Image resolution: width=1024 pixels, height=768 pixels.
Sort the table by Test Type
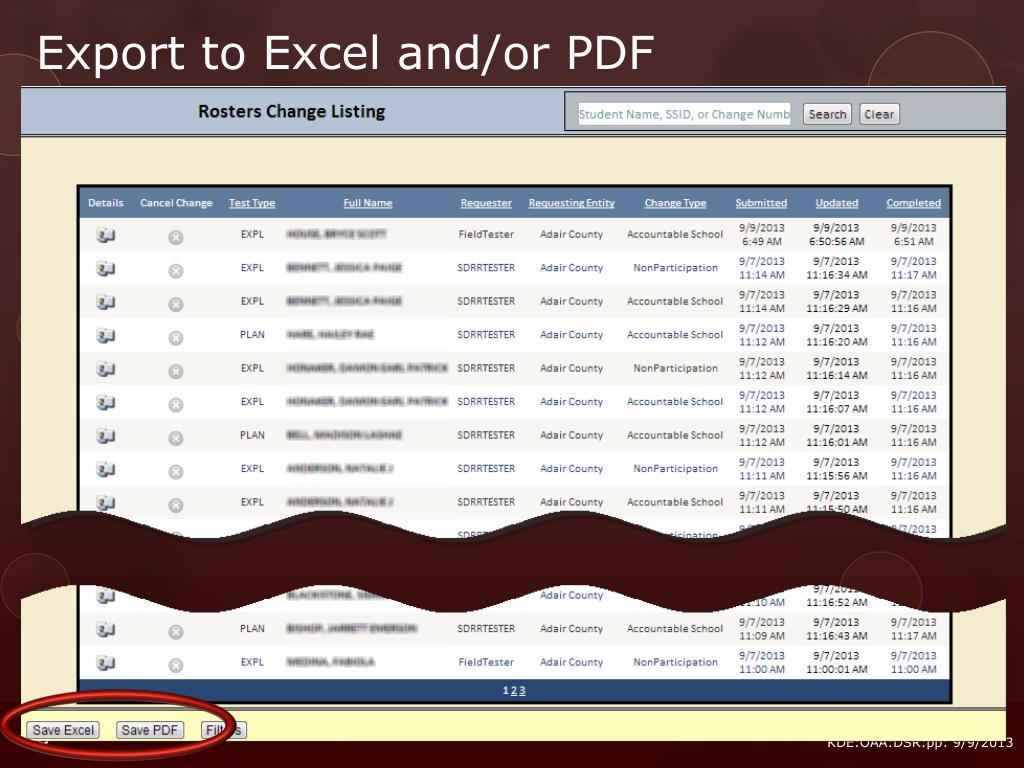click(x=252, y=203)
